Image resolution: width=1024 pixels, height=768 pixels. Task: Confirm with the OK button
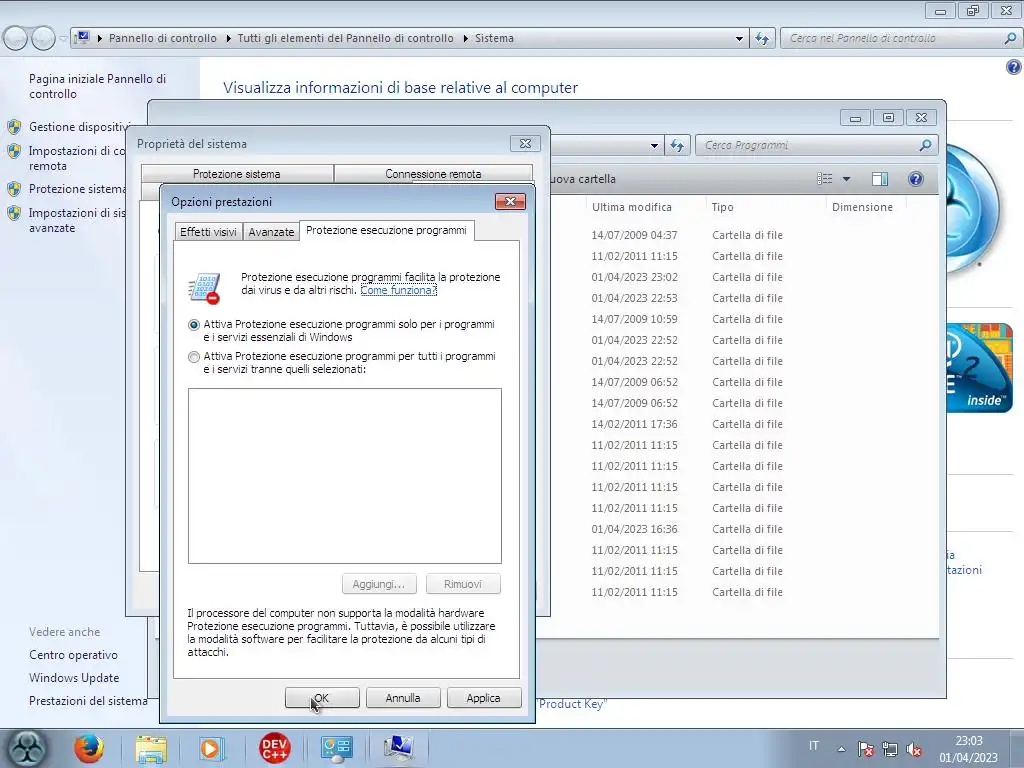[322, 697]
